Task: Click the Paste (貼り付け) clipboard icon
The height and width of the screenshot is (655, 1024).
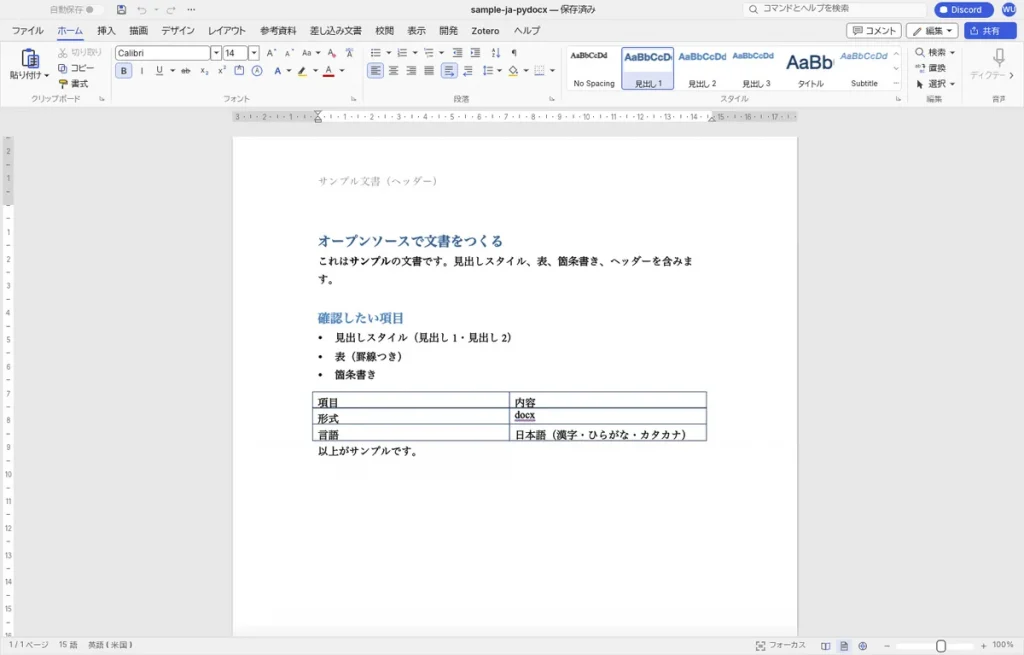Action: pos(29,59)
